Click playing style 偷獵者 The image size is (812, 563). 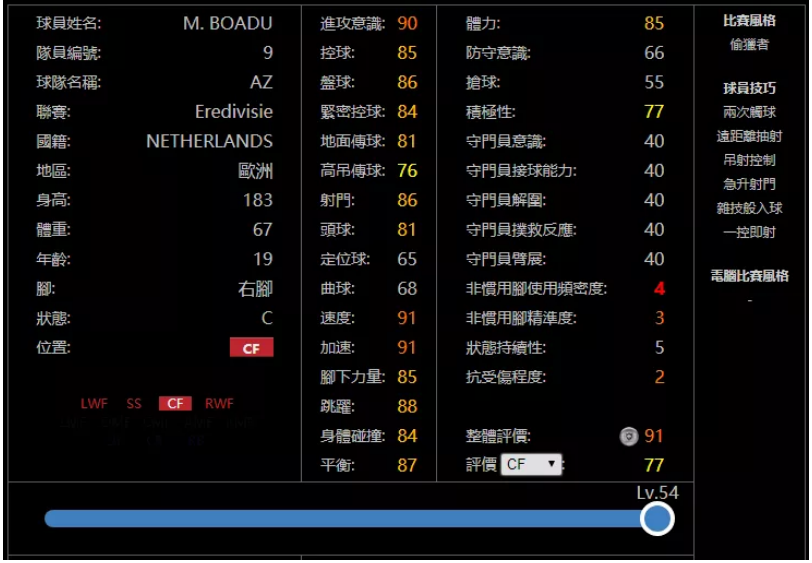[749, 45]
